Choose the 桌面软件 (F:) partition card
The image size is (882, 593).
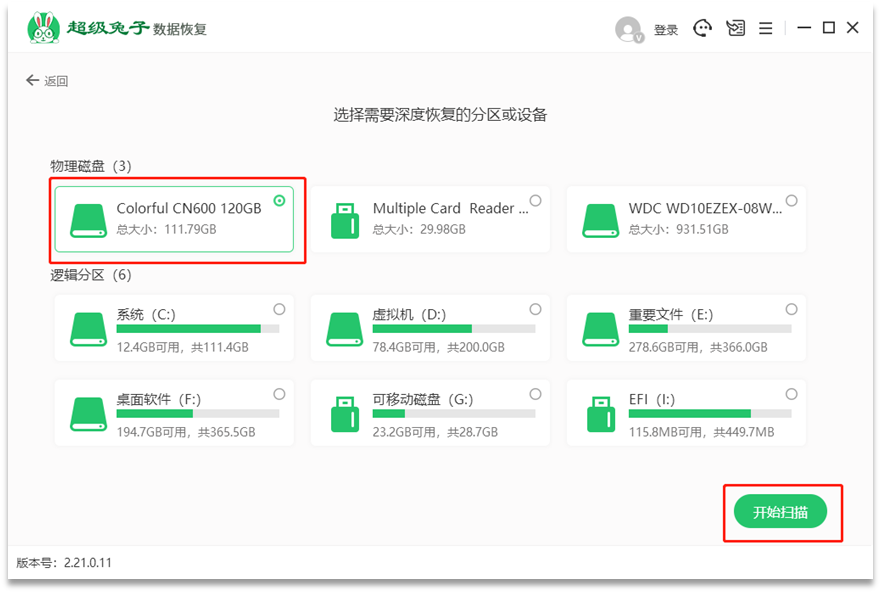174,414
